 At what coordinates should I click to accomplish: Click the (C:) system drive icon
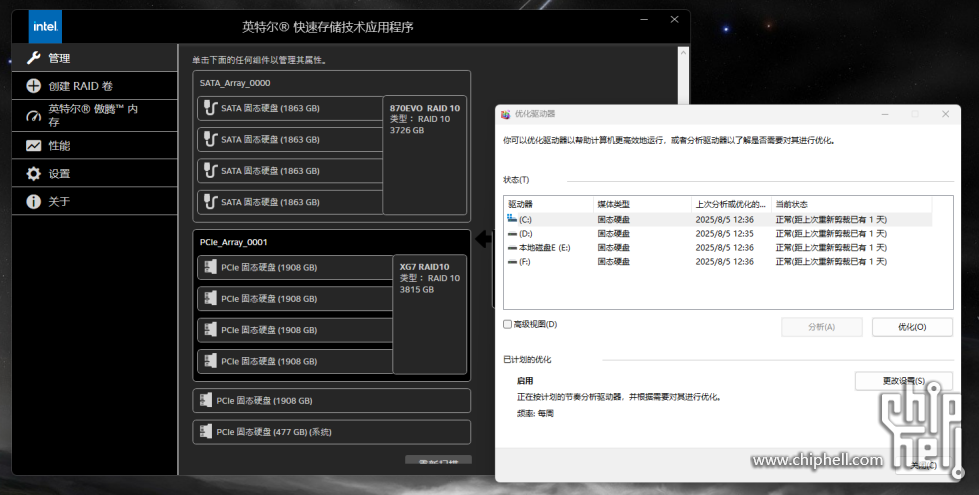[x=512, y=219]
